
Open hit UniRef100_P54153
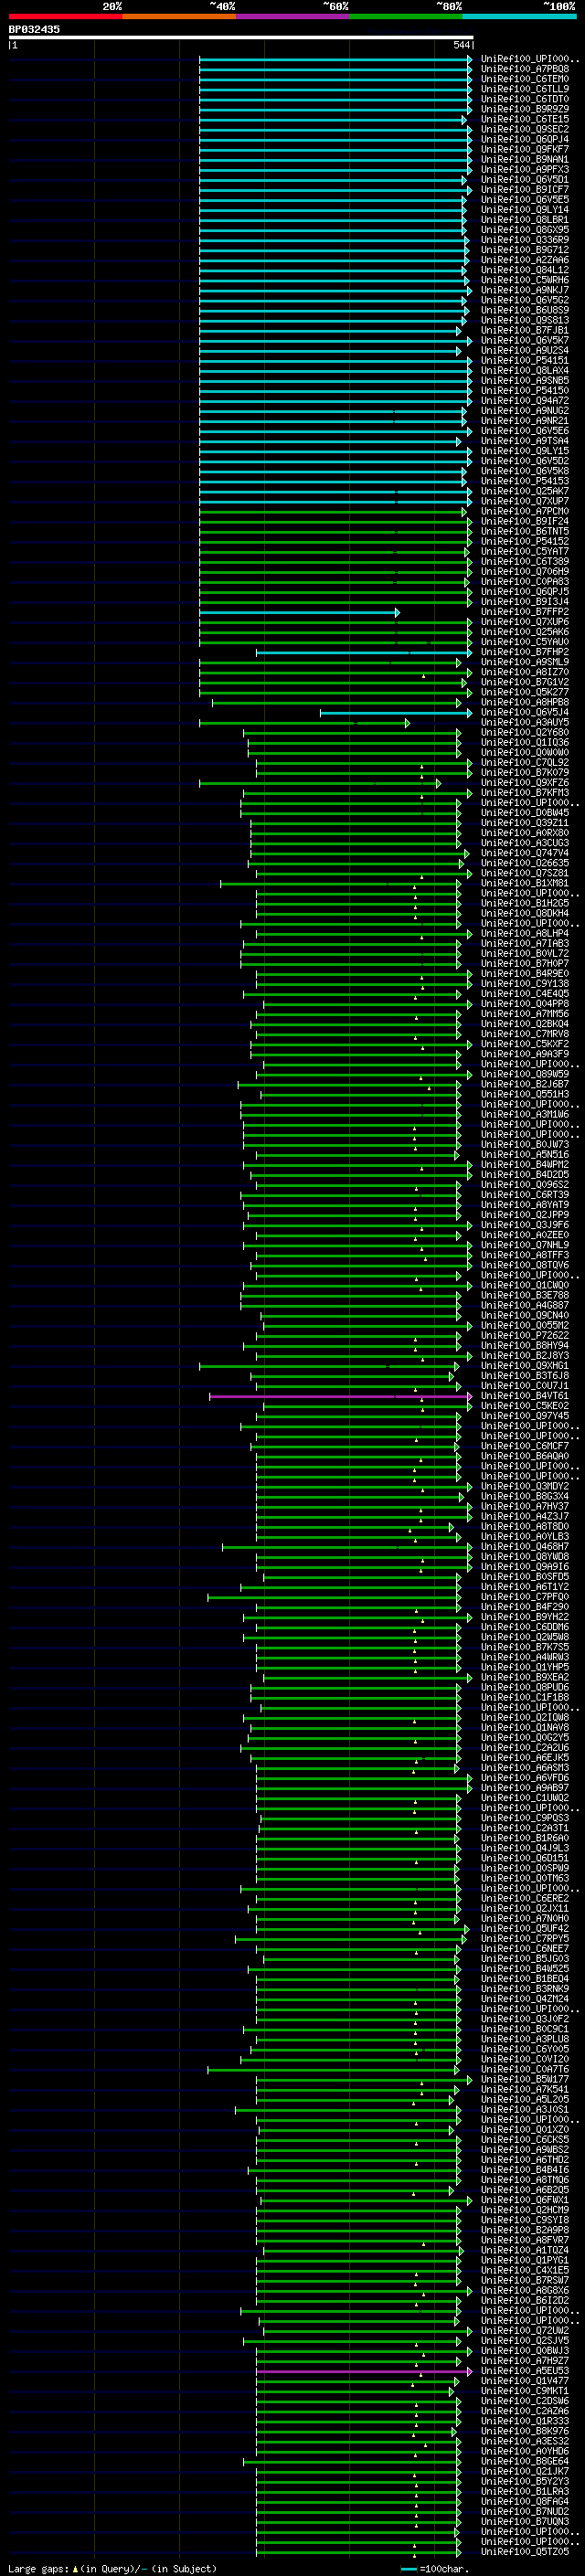coord(524,481)
